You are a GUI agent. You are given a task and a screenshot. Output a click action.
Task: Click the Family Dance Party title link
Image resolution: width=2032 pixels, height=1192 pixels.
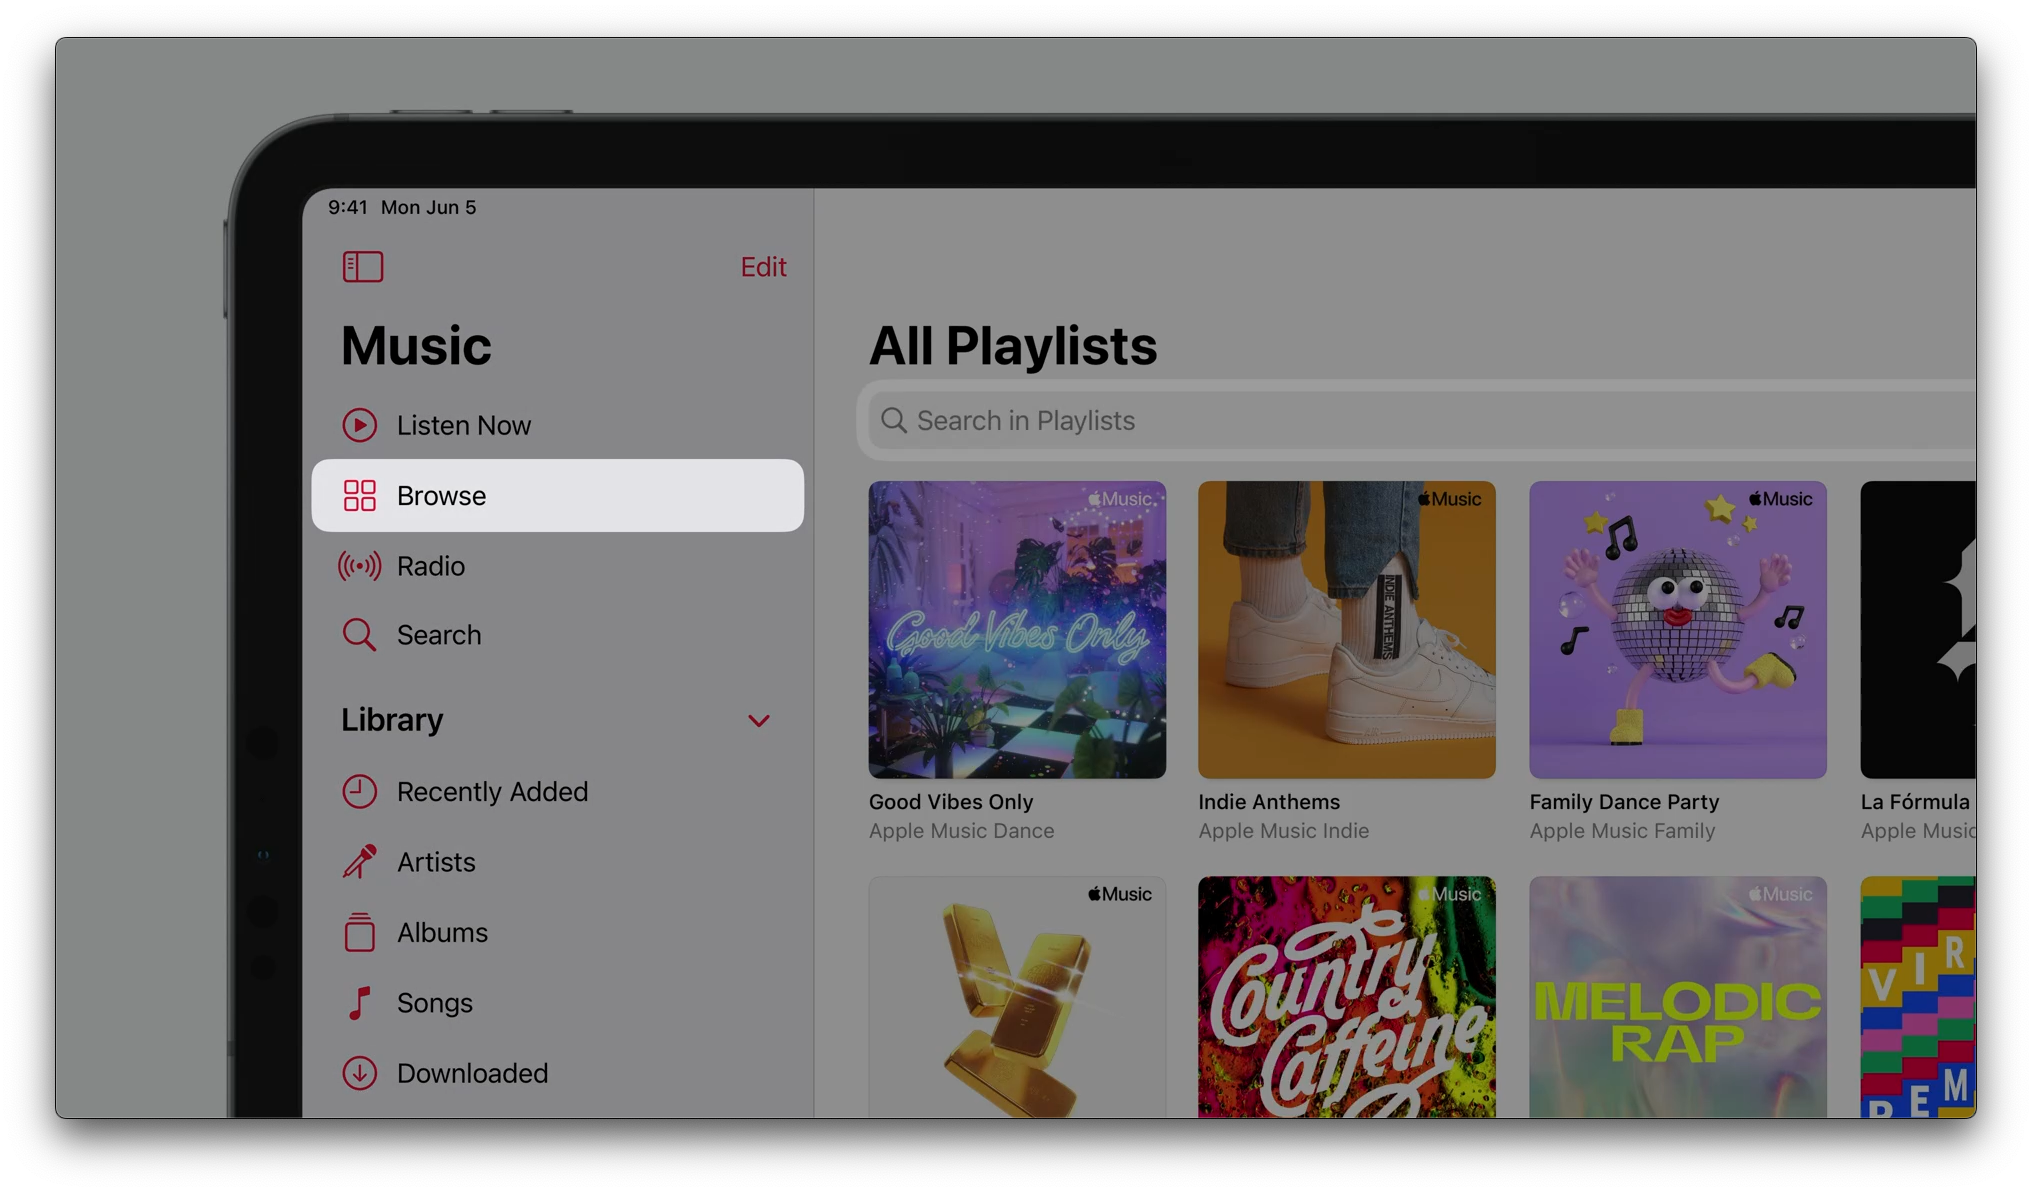coord(1624,802)
